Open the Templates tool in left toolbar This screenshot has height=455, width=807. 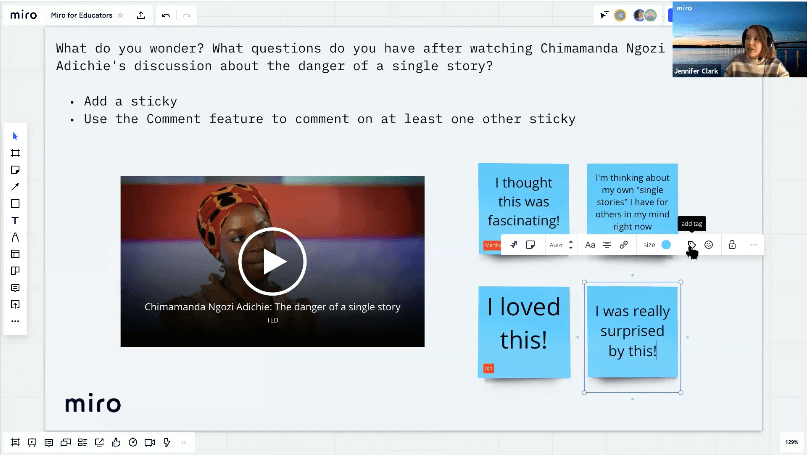click(15, 254)
